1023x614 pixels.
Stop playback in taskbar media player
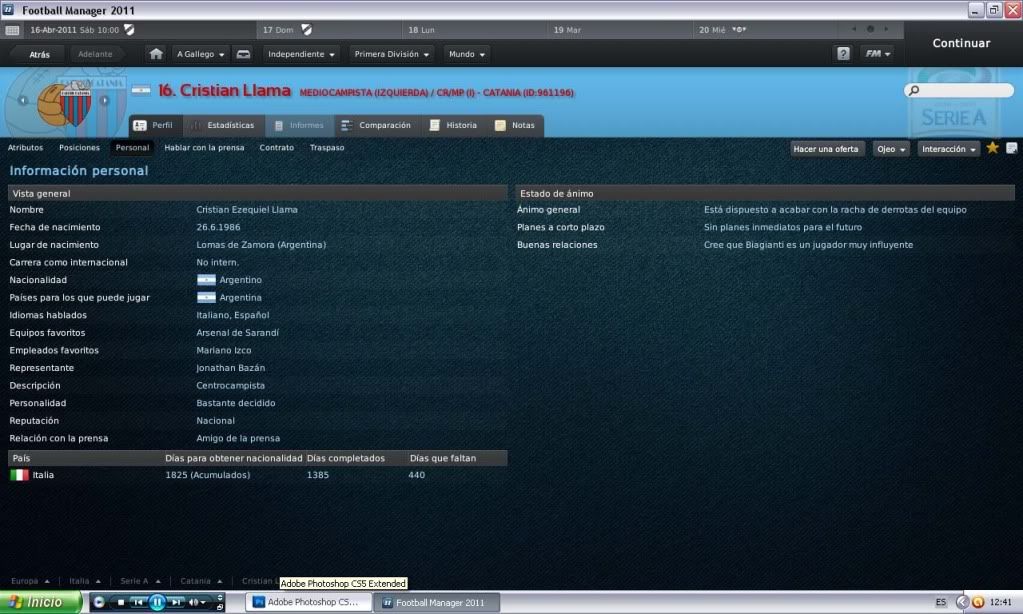pos(121,602)
